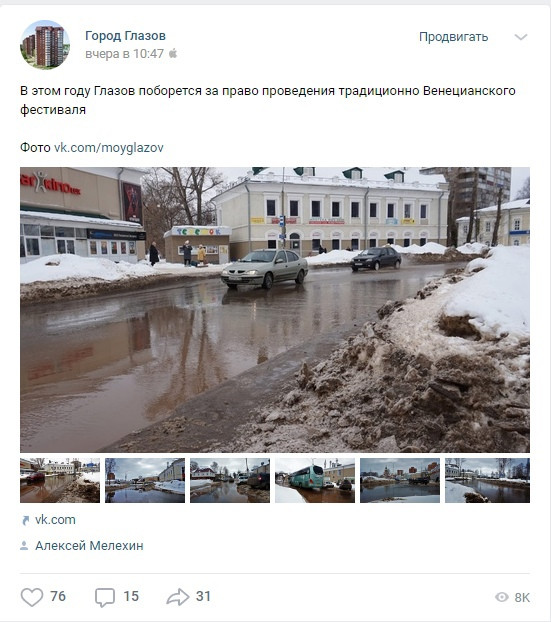This screenshot has width=551, height=622.
Task: Open the main flooded street photo
Action: tap(275, 310)
